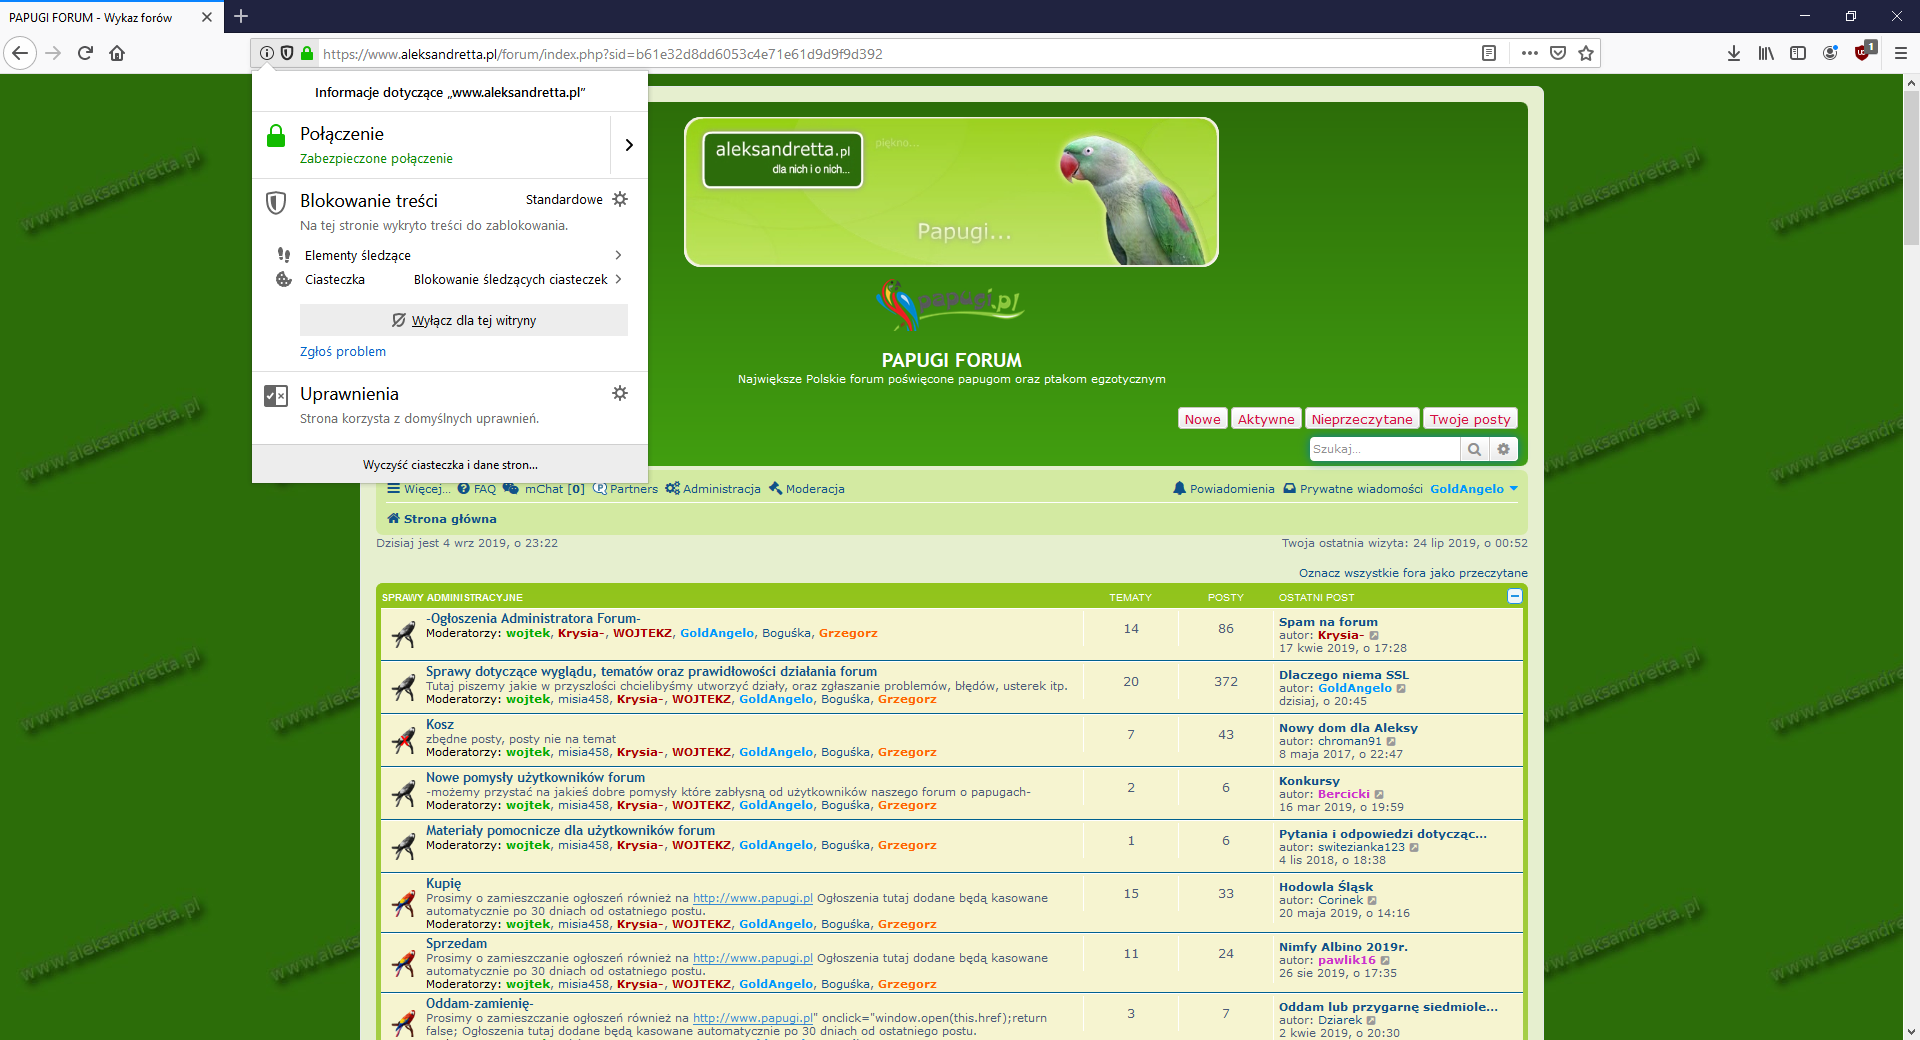Screen dimensions: 1920x1040
Task: Collapse the Sprawy Administracyjne category
Action: point(1514,596)
